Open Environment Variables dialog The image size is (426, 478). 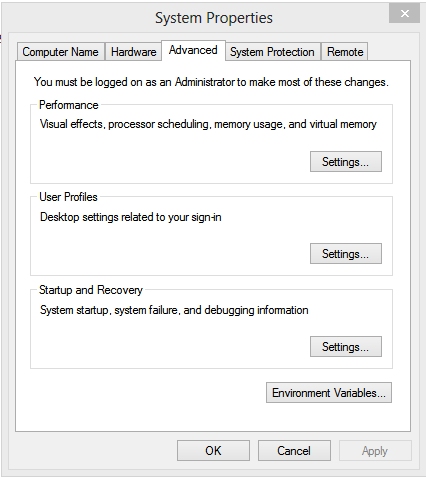[x=329, y=393]
